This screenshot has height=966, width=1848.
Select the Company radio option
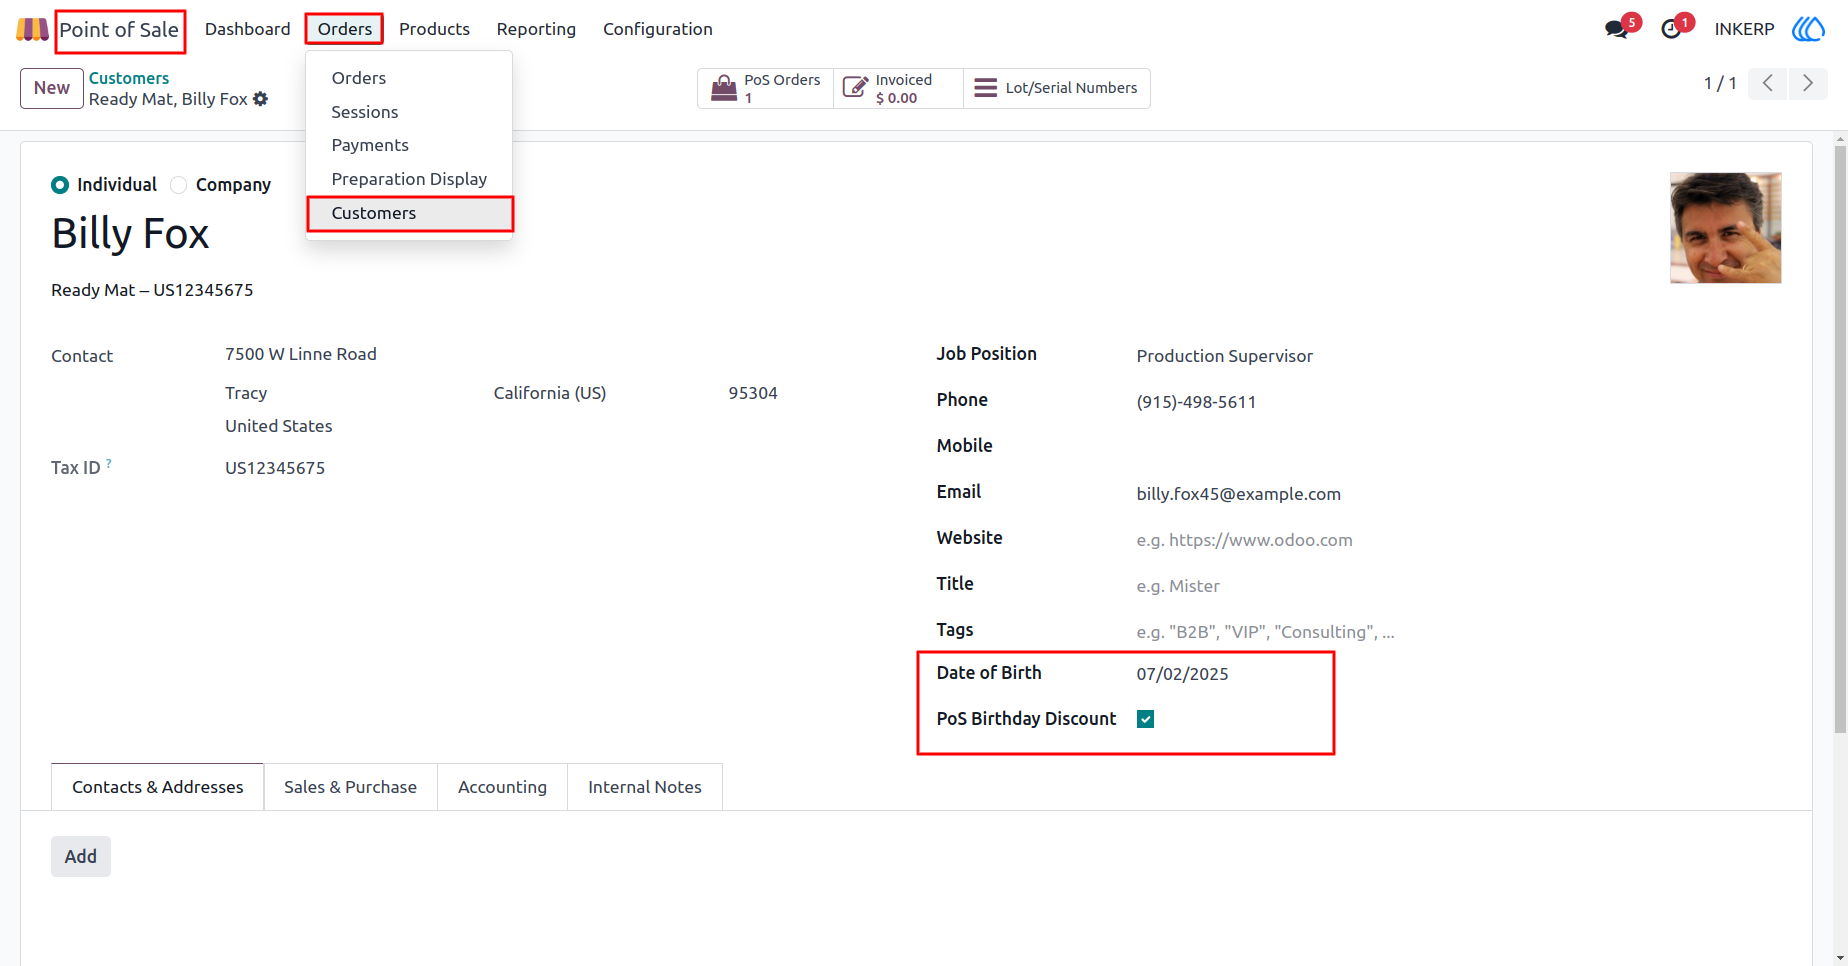(x=179, y=185)
